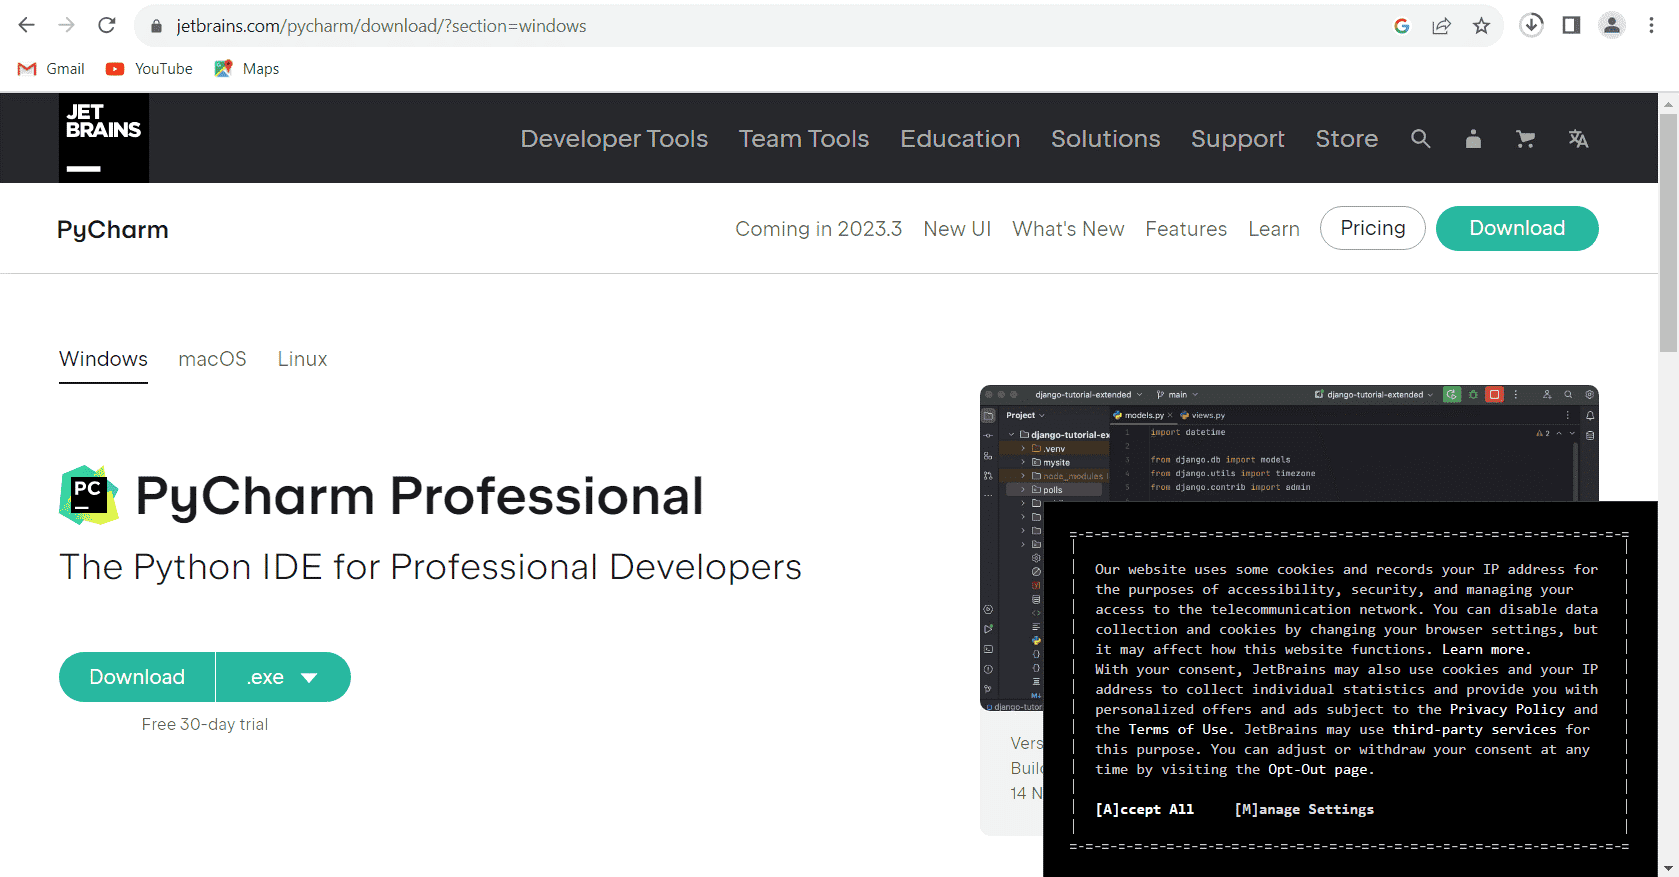Image resolution: width=1679 pixels, height=877 pixels.
Task: Click the PyCharm PC logo icon
Action: point(89,495)
